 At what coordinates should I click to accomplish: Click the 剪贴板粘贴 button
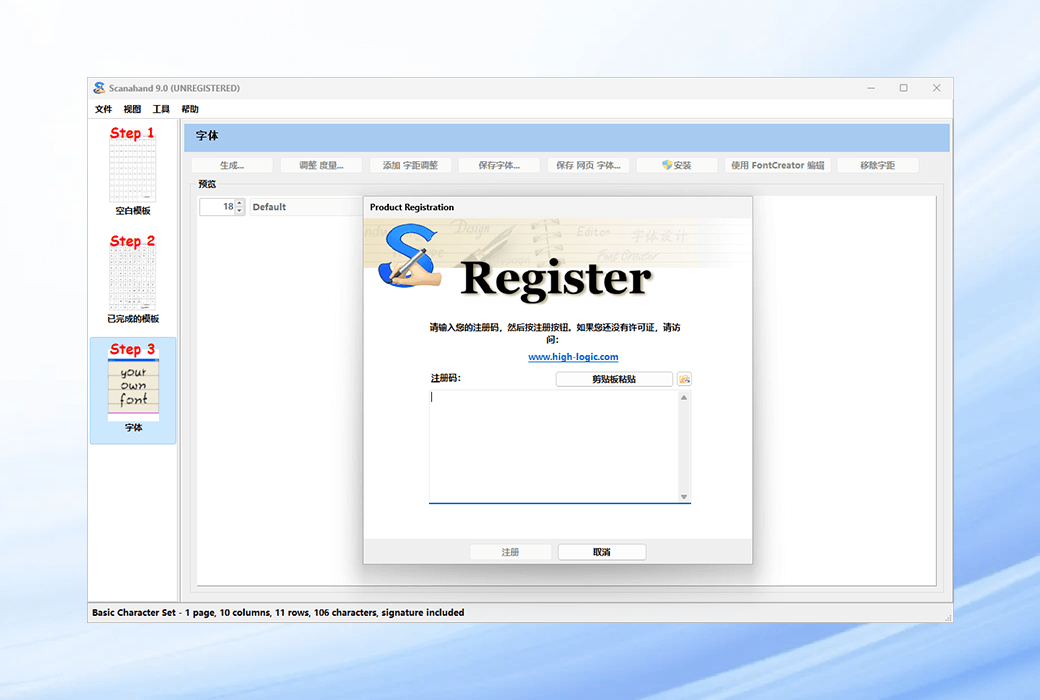(614, 379)
